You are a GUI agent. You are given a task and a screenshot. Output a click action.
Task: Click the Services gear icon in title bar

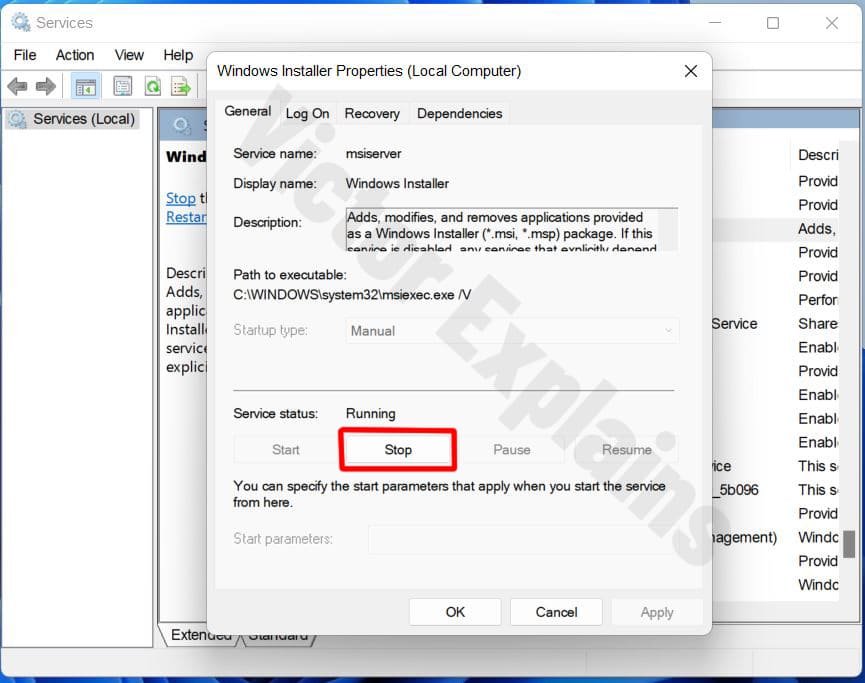[21, 23]
